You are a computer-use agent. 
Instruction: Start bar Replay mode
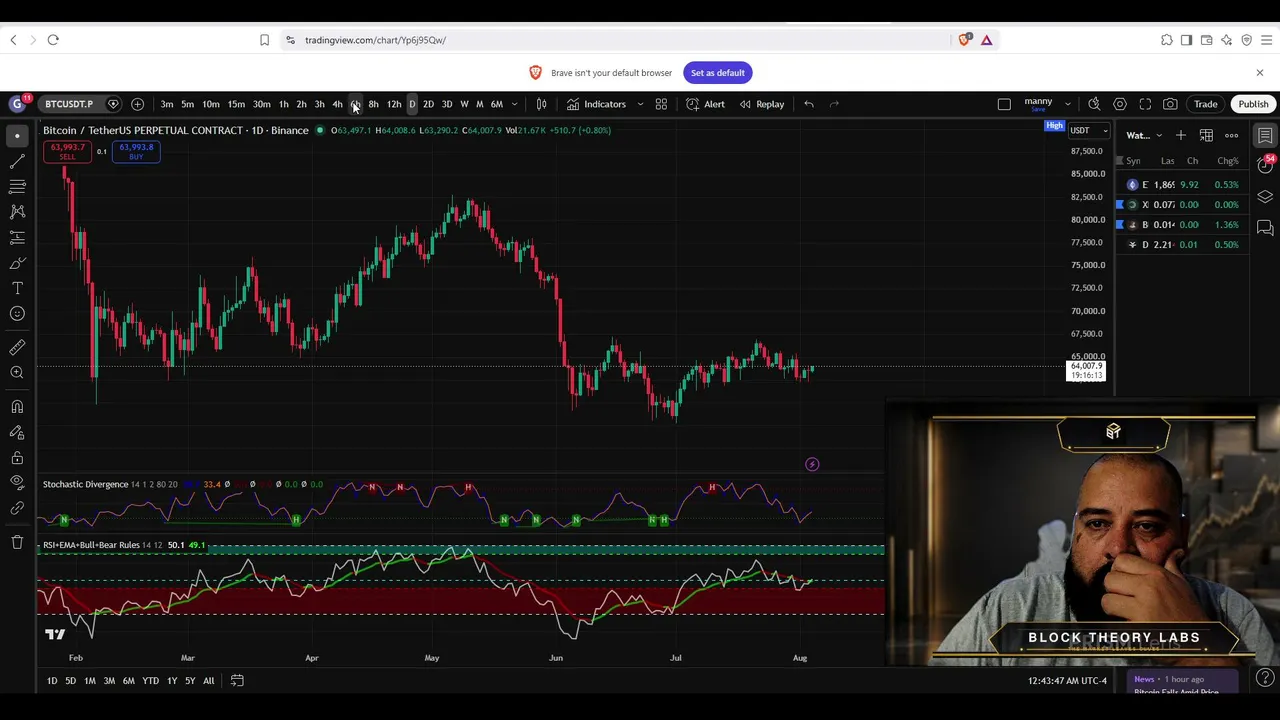[x=762, y=104]
